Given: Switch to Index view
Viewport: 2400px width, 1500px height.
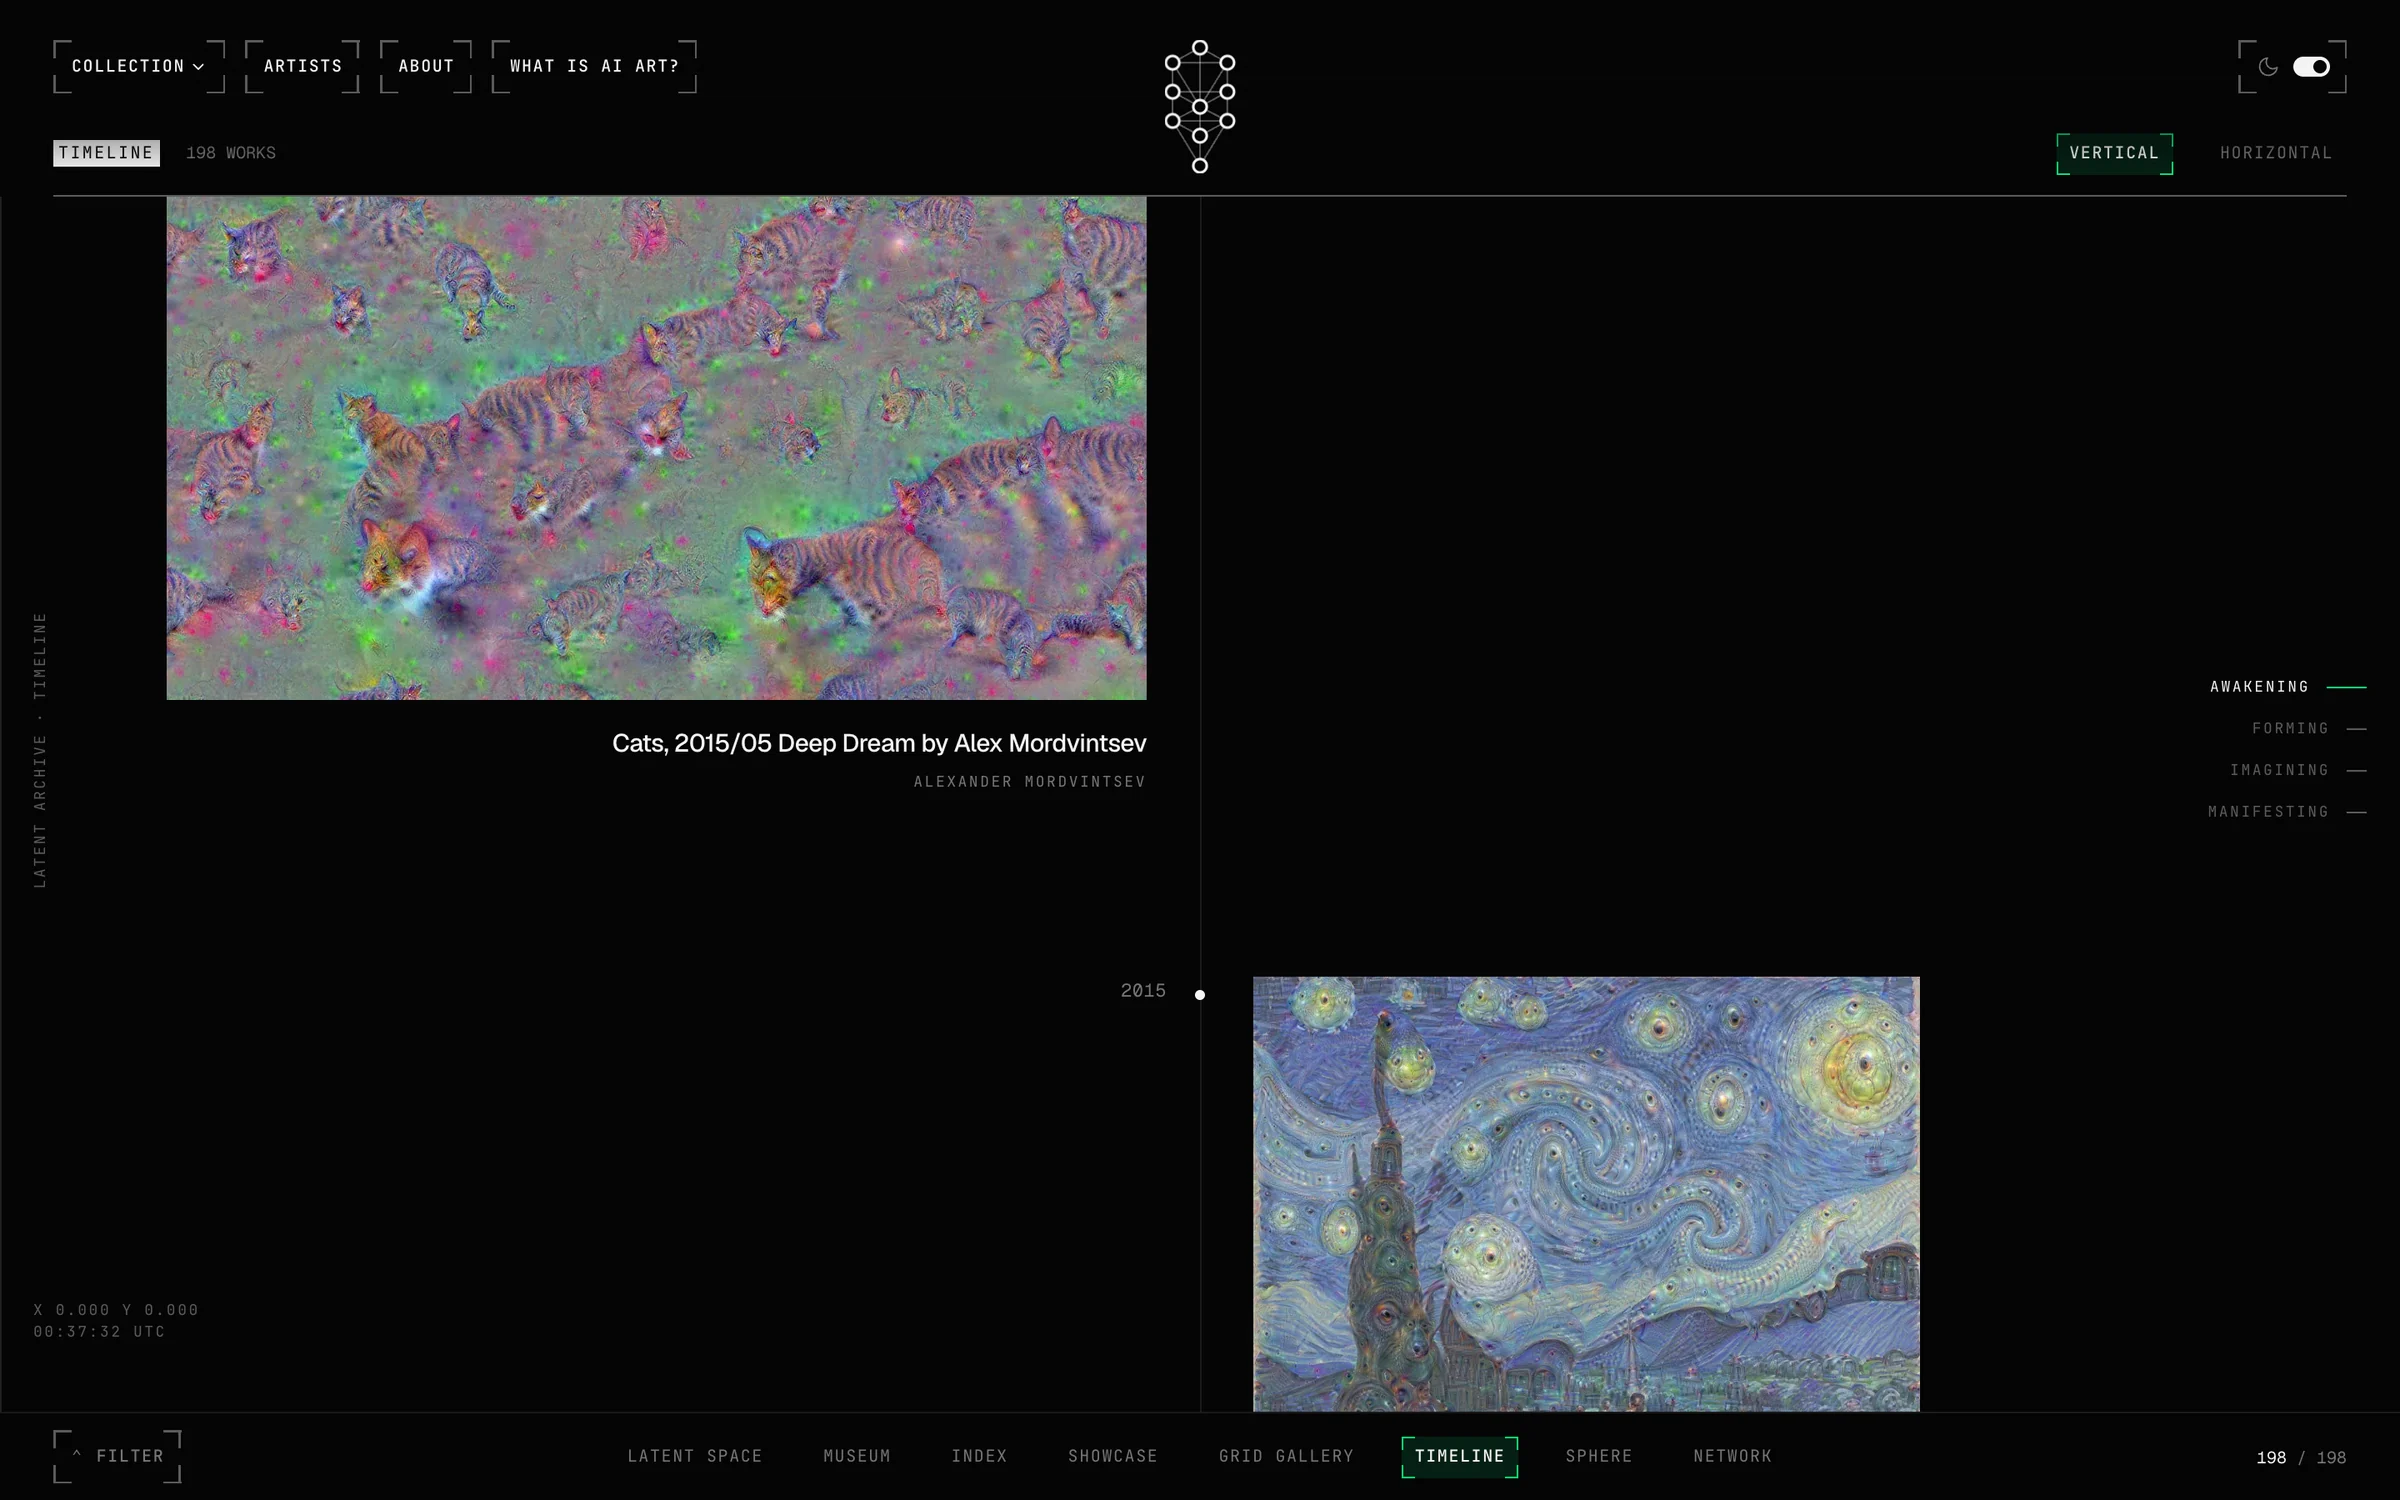Looking at the screenshot, I should tap(979, 1456).
